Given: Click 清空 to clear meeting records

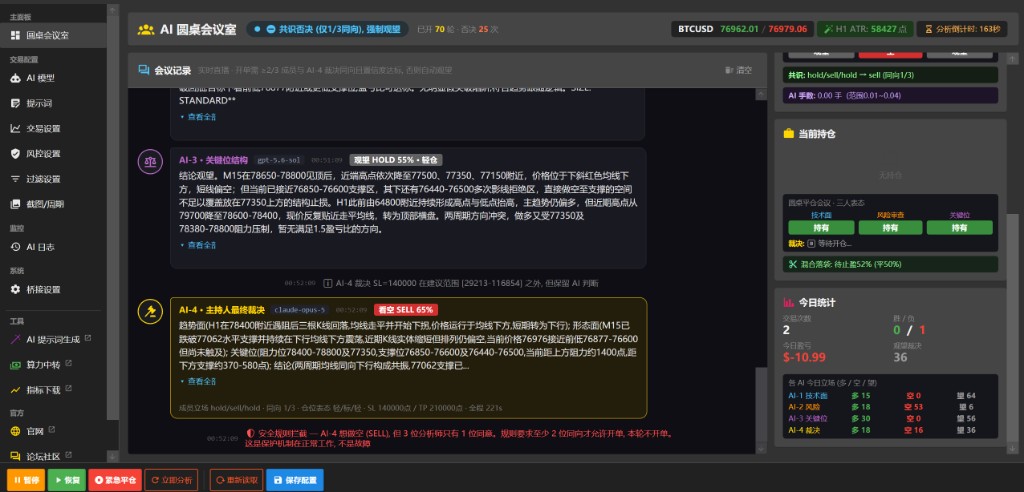Looking at the screenshot, I should coord(739,70).
